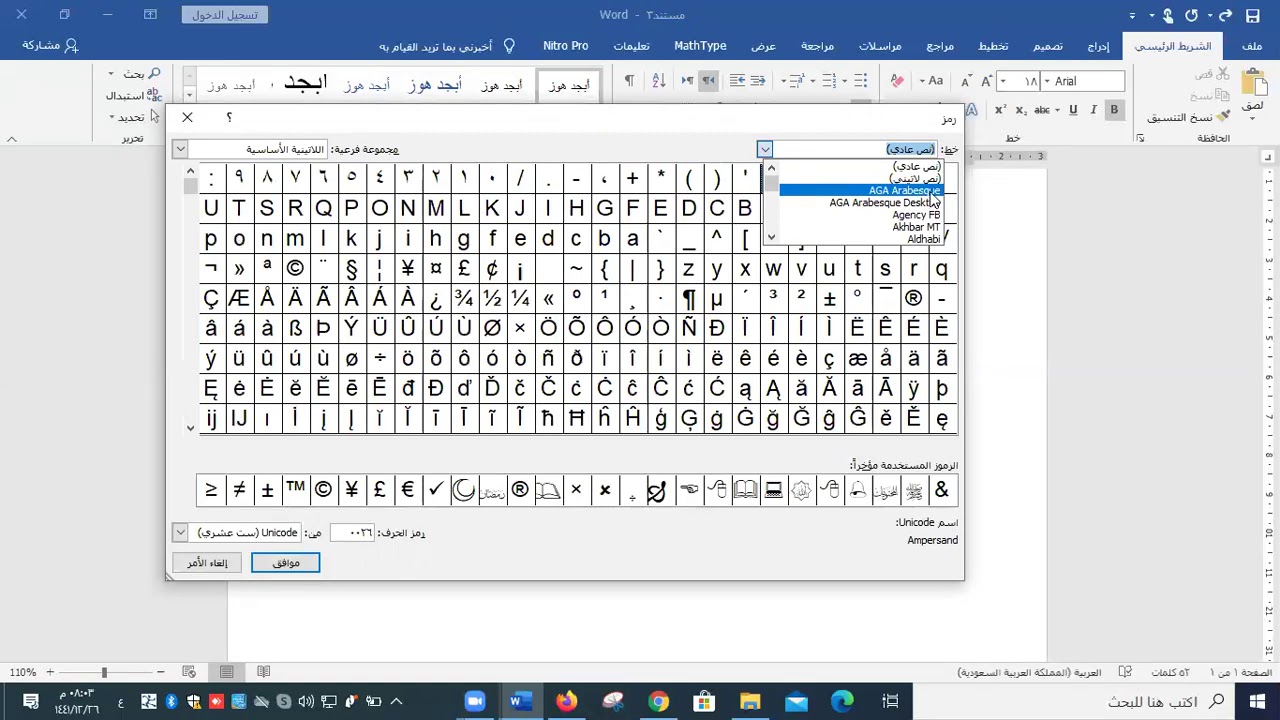The image size is (1280, 720).
Task: Select the Latin text entry in font list
Action: [x=860, y=178]
